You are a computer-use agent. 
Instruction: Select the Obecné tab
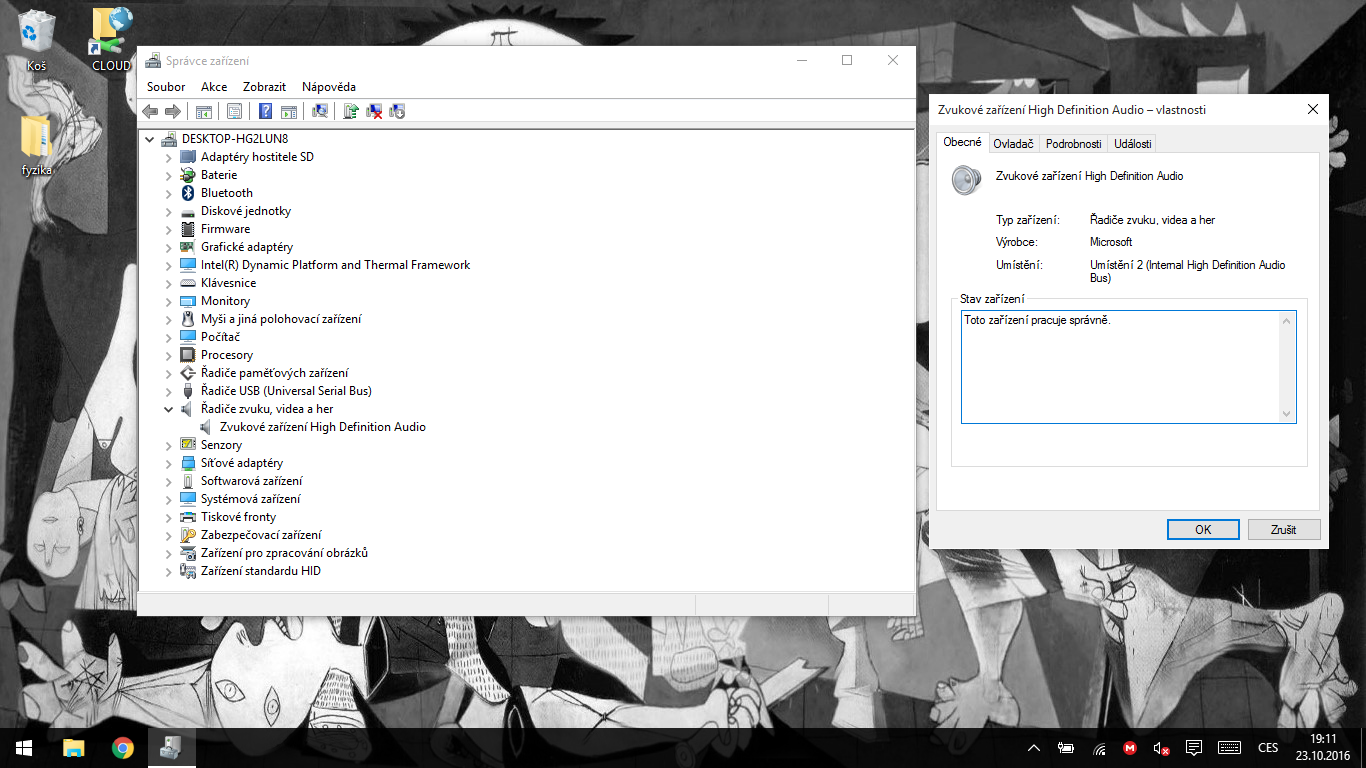click(962, 142)
